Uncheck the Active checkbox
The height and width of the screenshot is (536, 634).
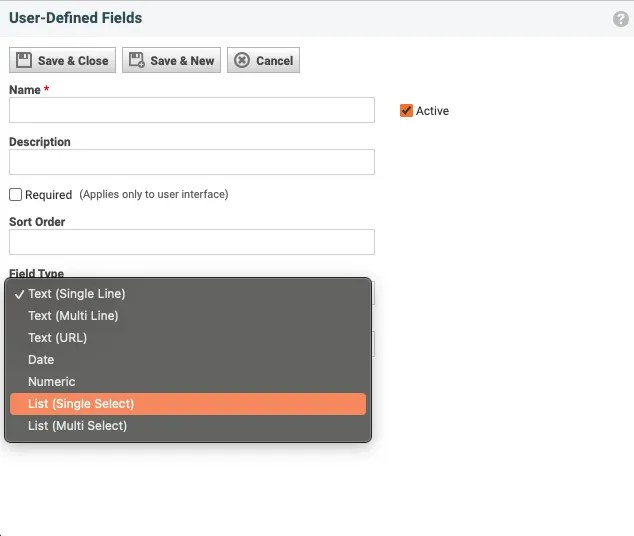tap(406, 110)
